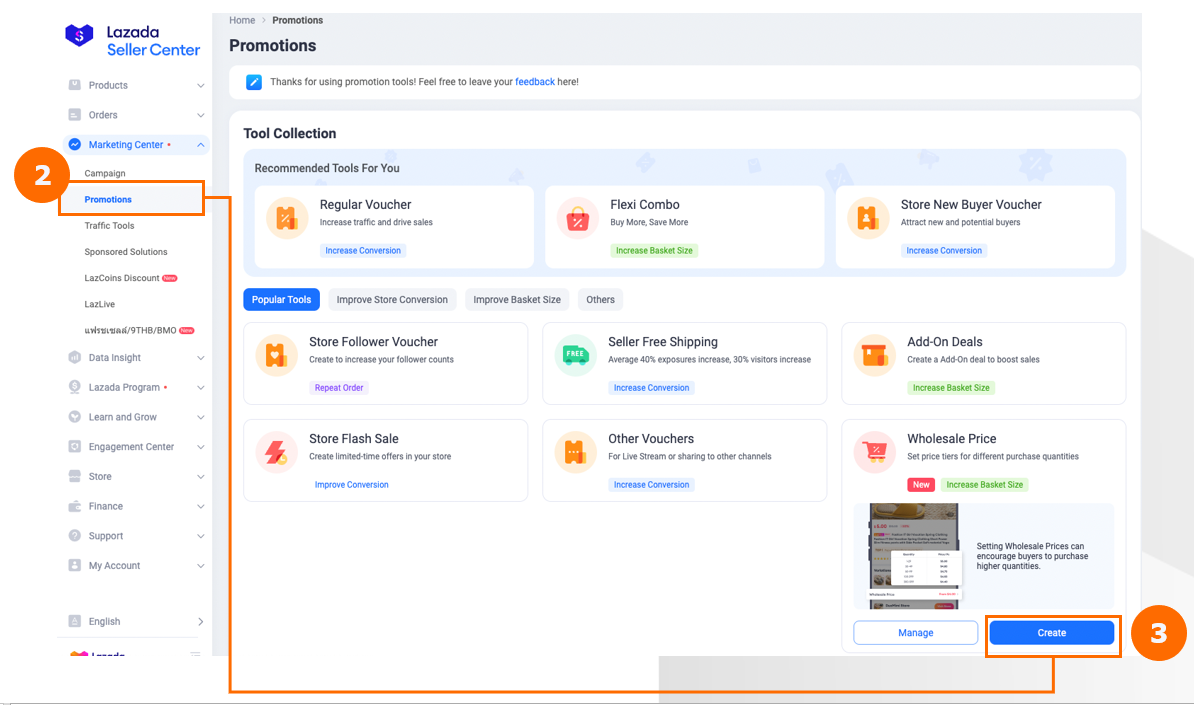
Task: Expand the Store menu chevron
Action: point(200,476)
